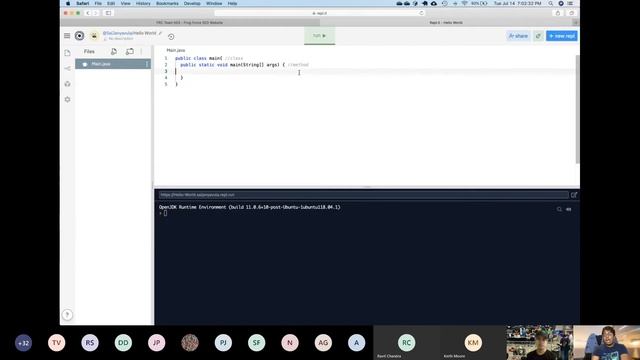Add a new file in Files panel
The width and height of the screenshot is (640, 360).
tap(114, 51)
